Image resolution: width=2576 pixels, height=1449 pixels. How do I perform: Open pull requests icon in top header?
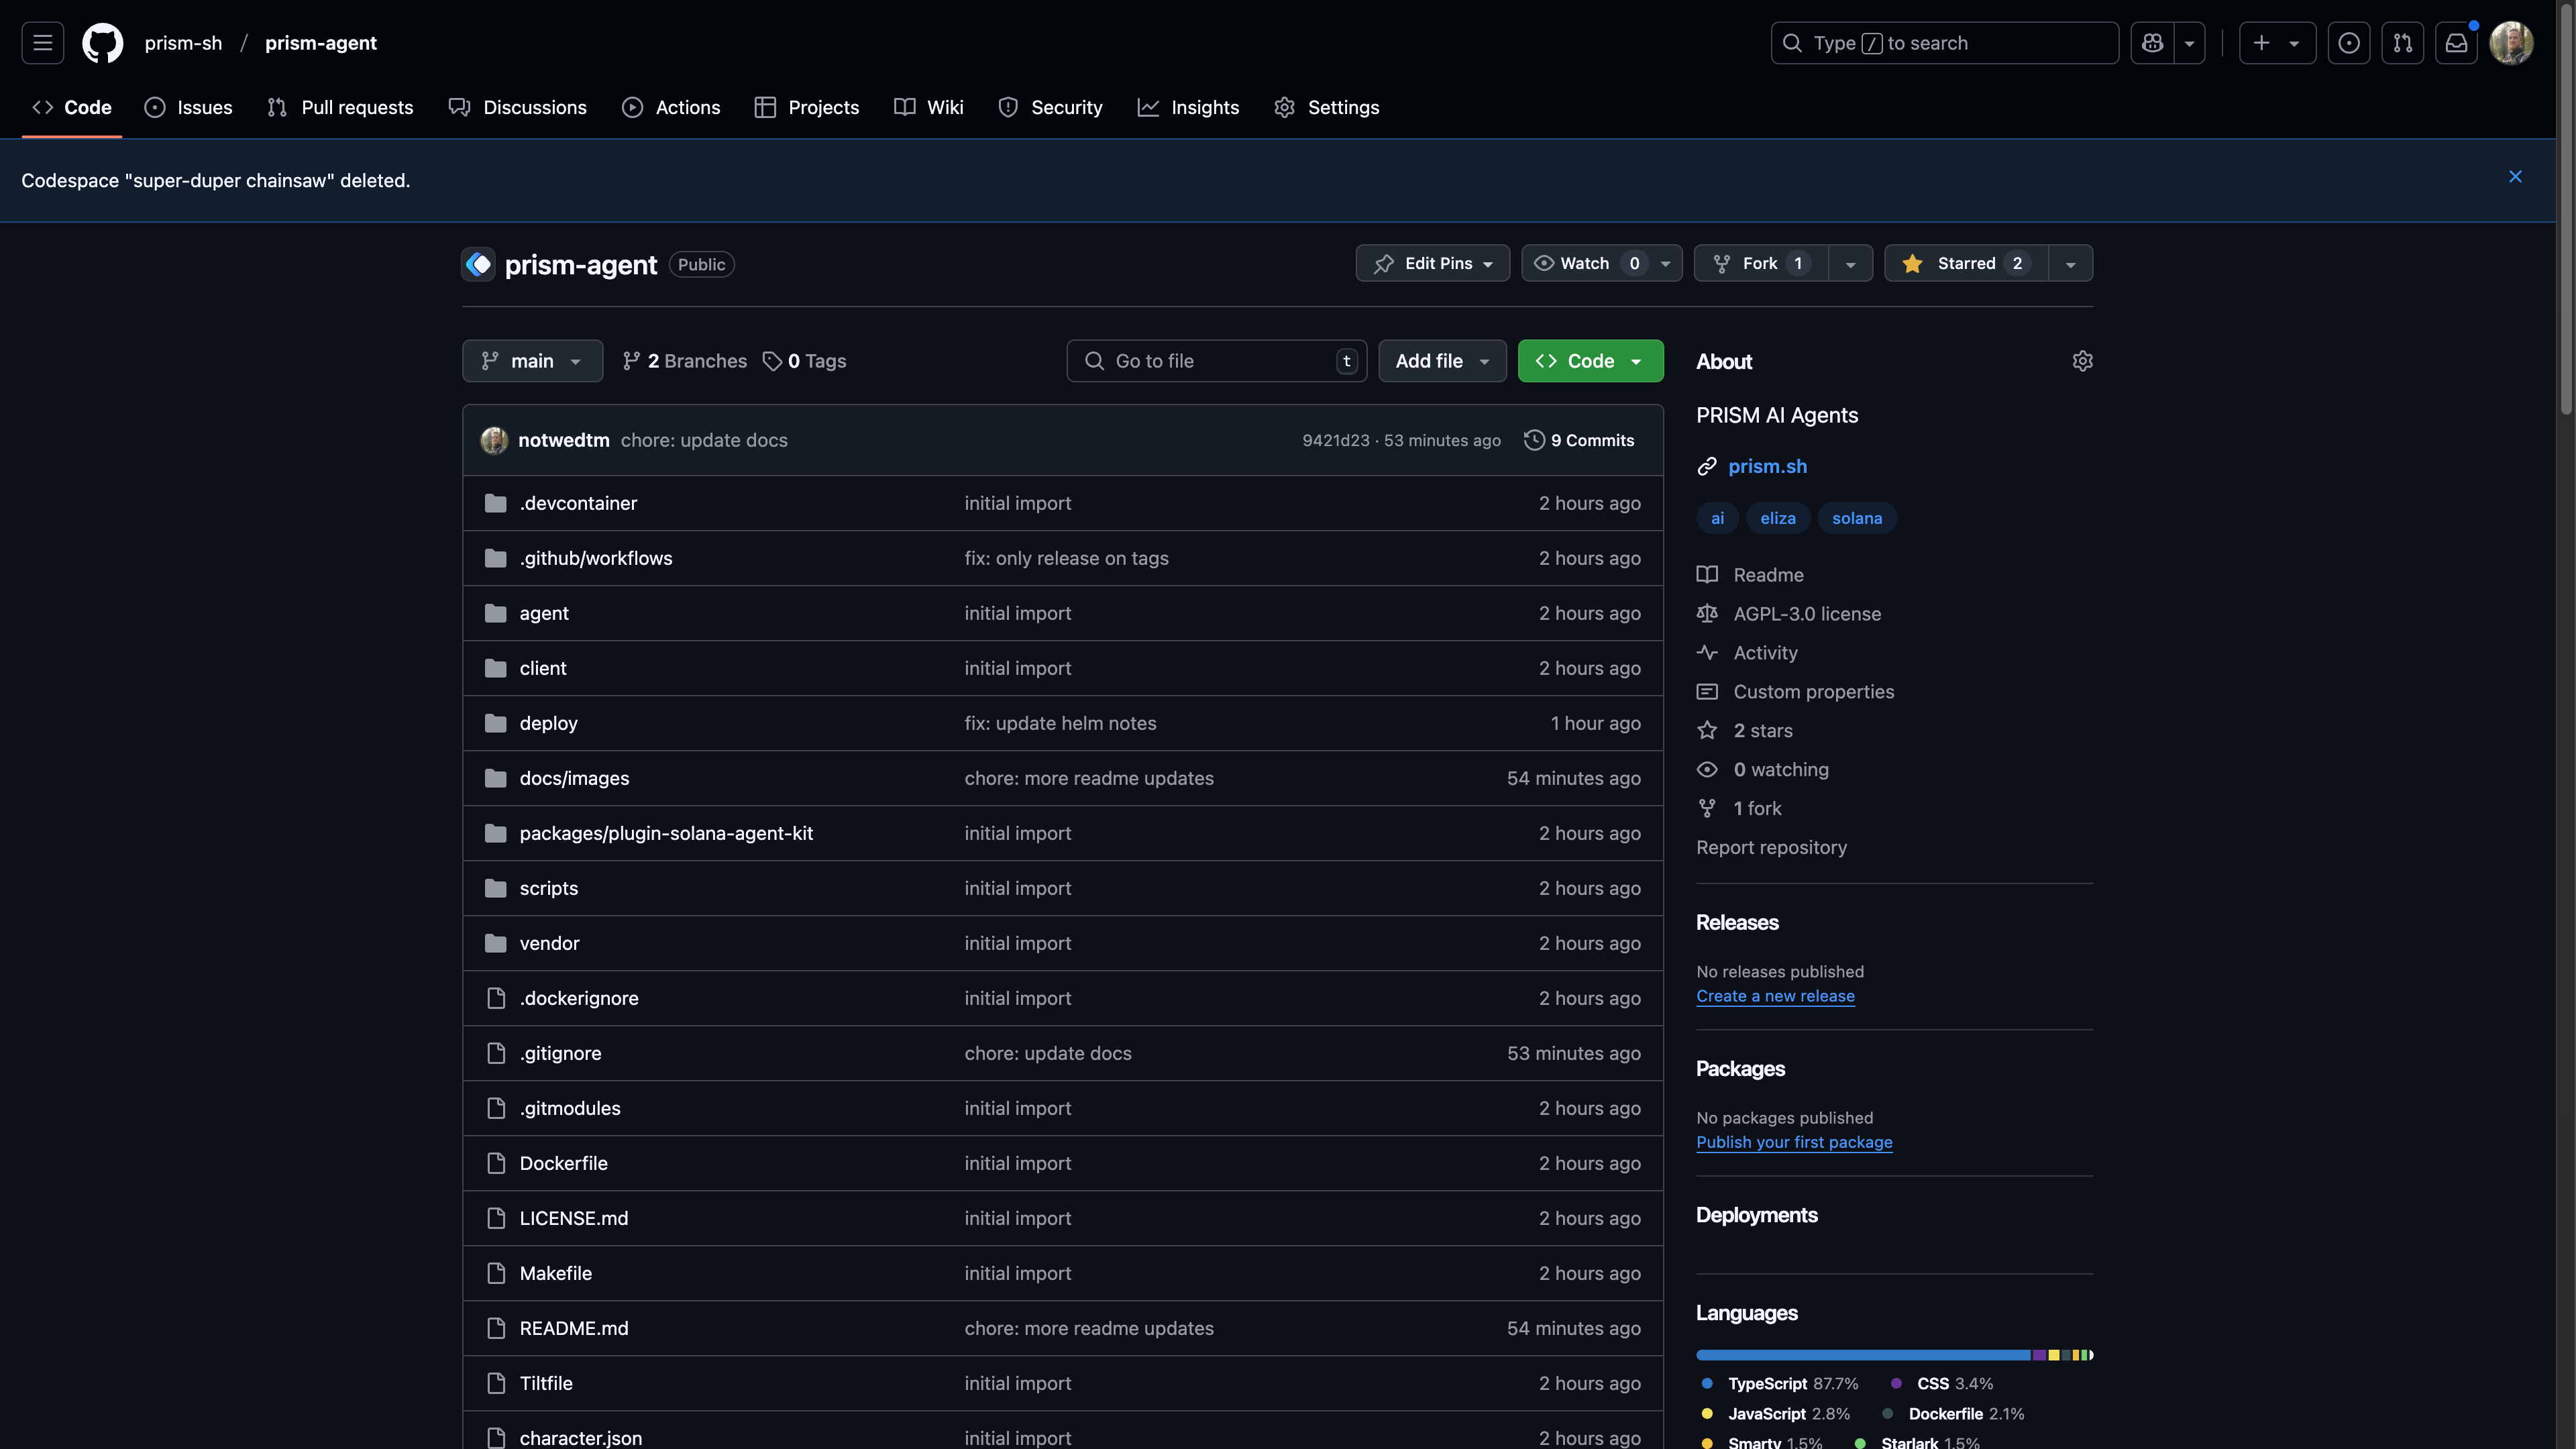click(x=2402, y=43)
